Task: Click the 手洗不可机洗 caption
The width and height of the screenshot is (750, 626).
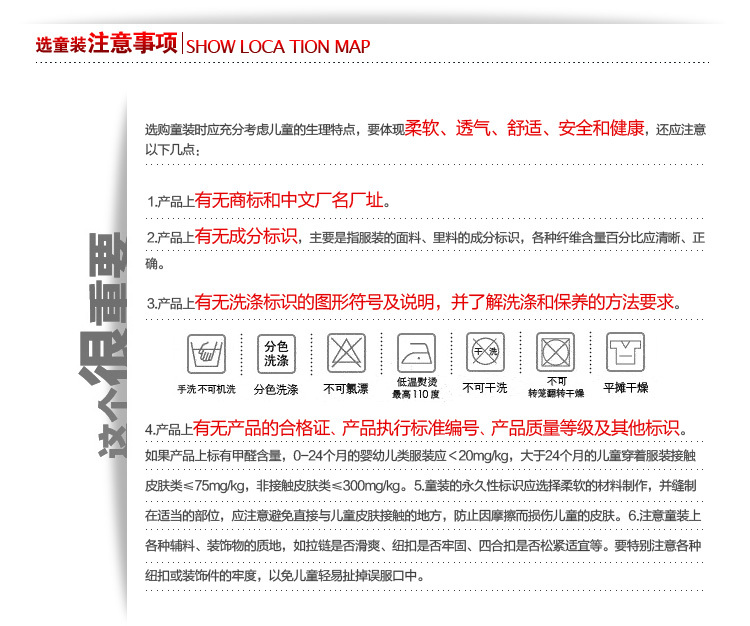Action: [x=206, y=389]
